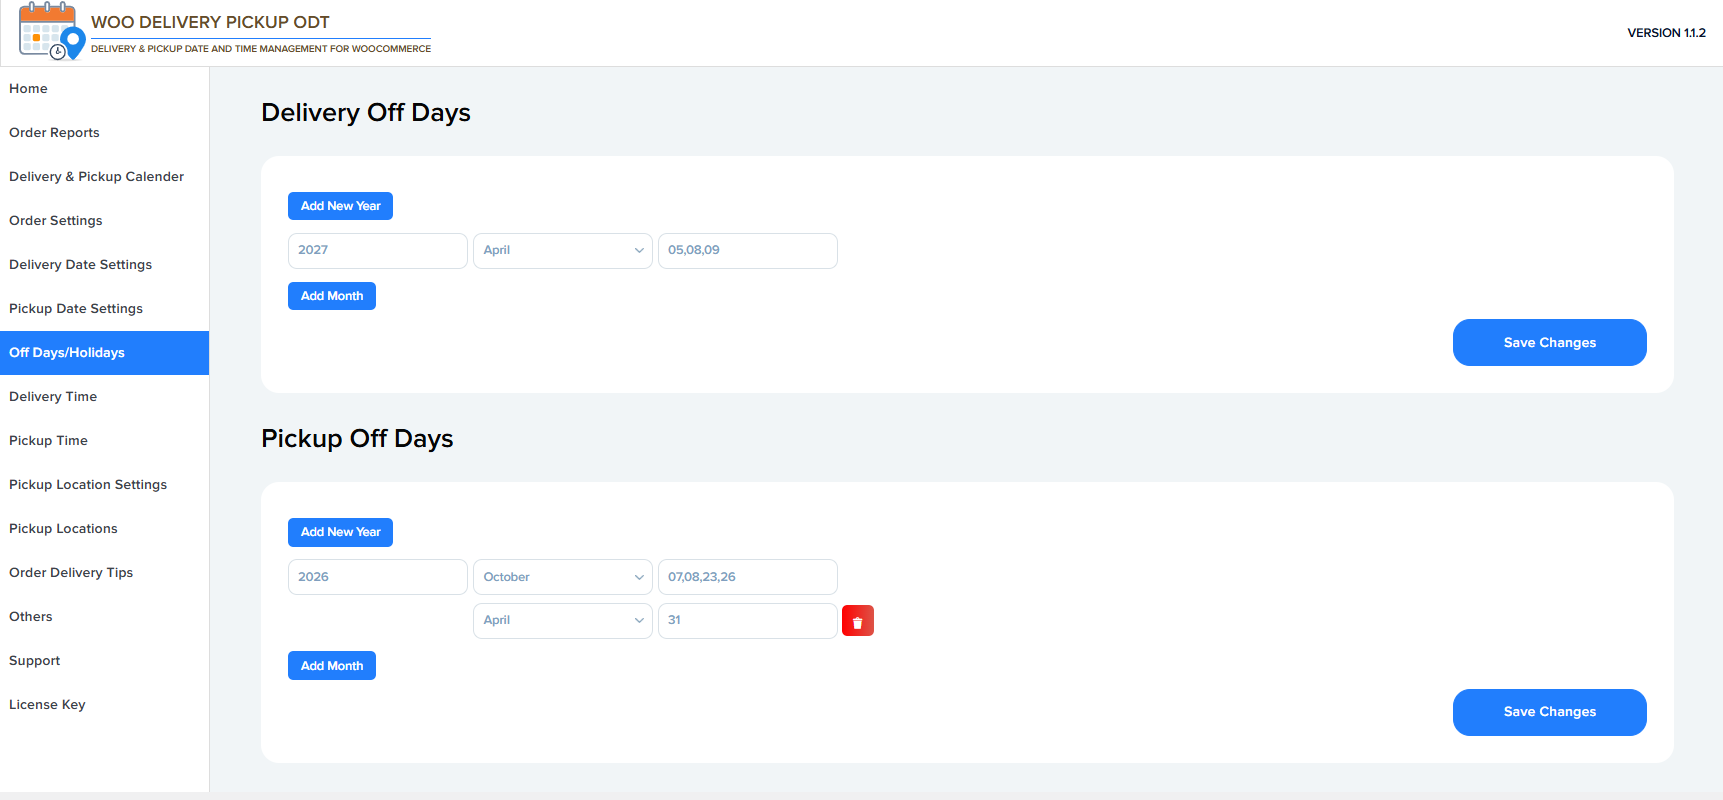The image size is (1723, 800).
Task: Click the 2027 year input field
Action: tap(377, 251)
